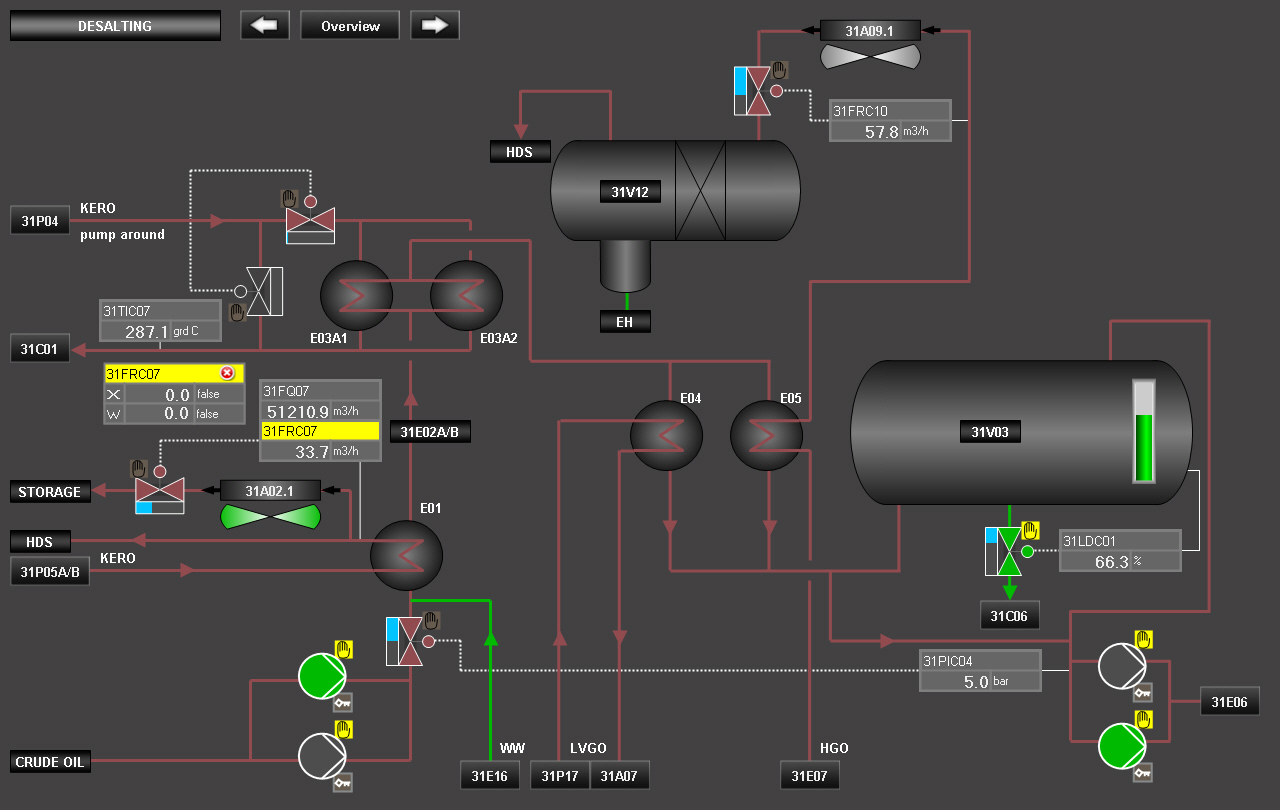Image resolution: width=1280 pixels, height=810 pixels.
Task: Select the 31FQ07 totalizer value
Action: [x=297, y=411]
